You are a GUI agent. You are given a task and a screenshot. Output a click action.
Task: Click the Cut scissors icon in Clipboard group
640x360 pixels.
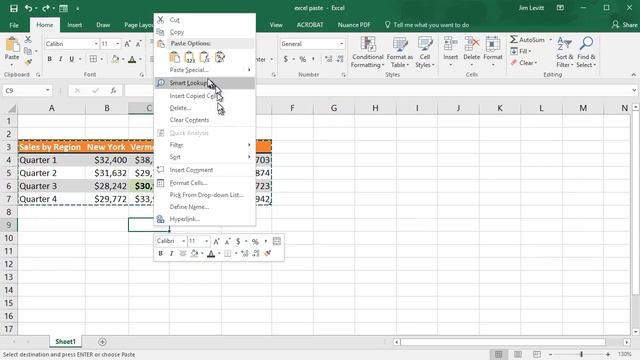28,40
